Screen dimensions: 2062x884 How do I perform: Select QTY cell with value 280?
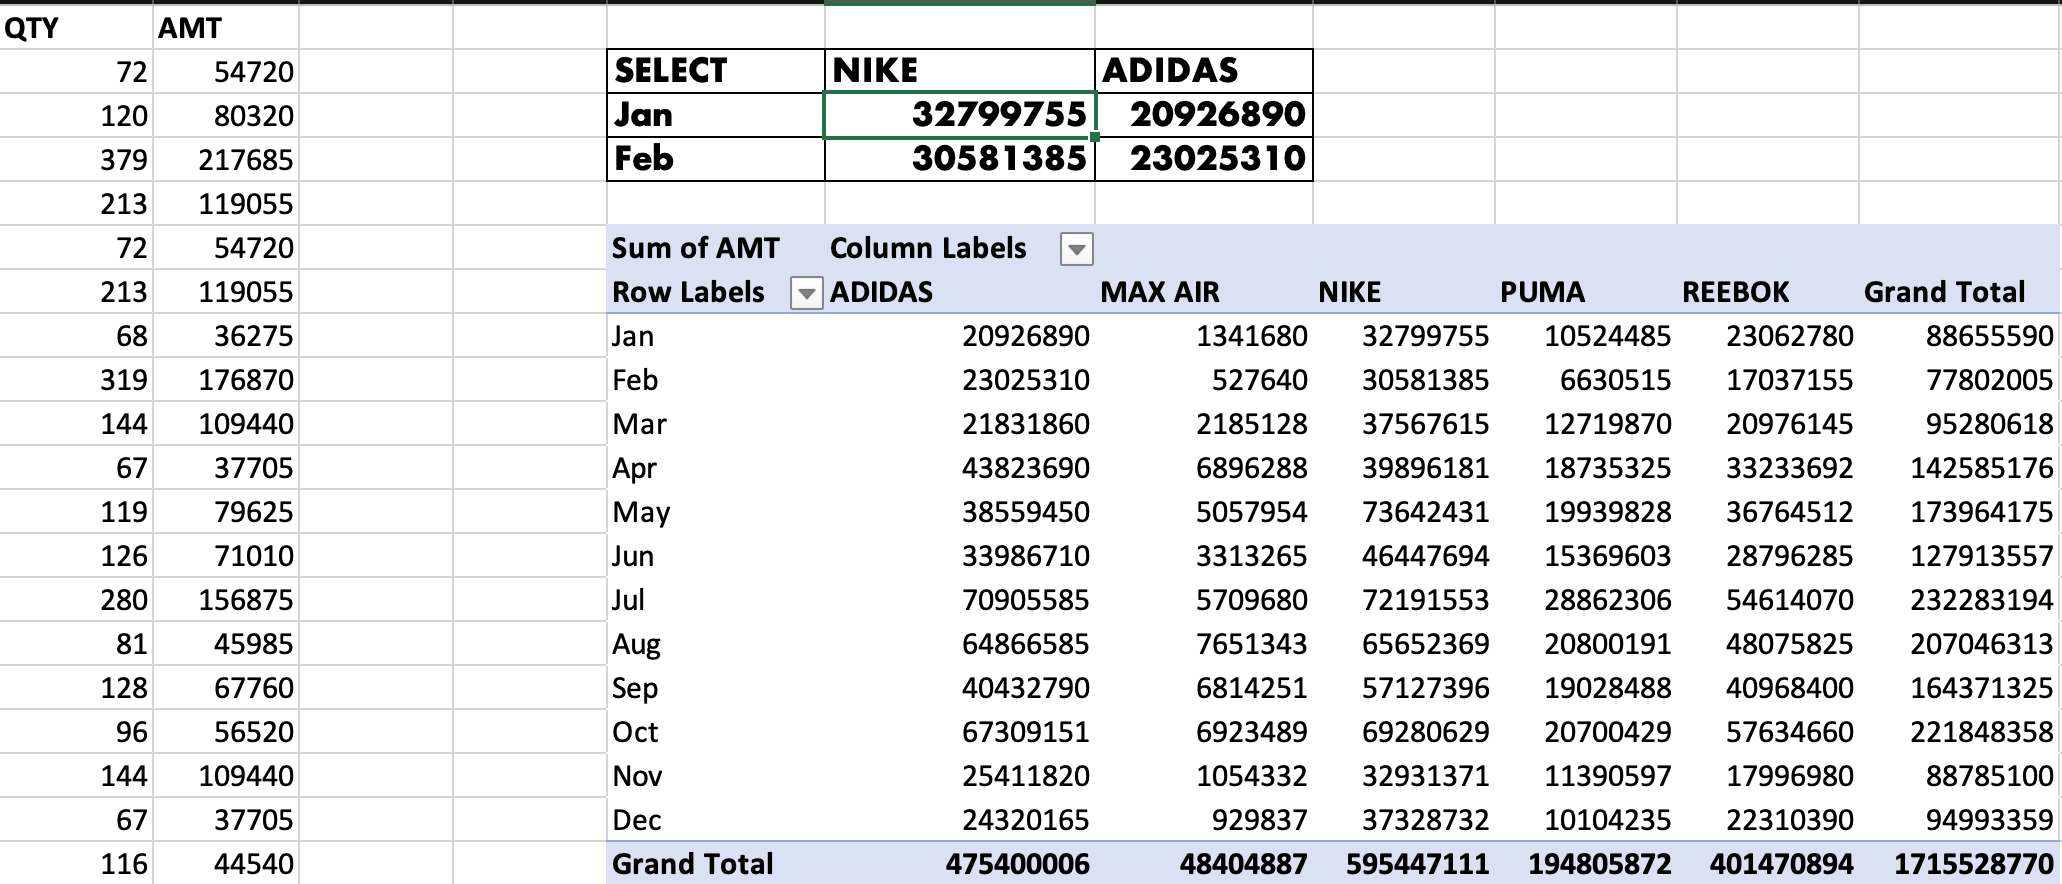coord(77,600)
